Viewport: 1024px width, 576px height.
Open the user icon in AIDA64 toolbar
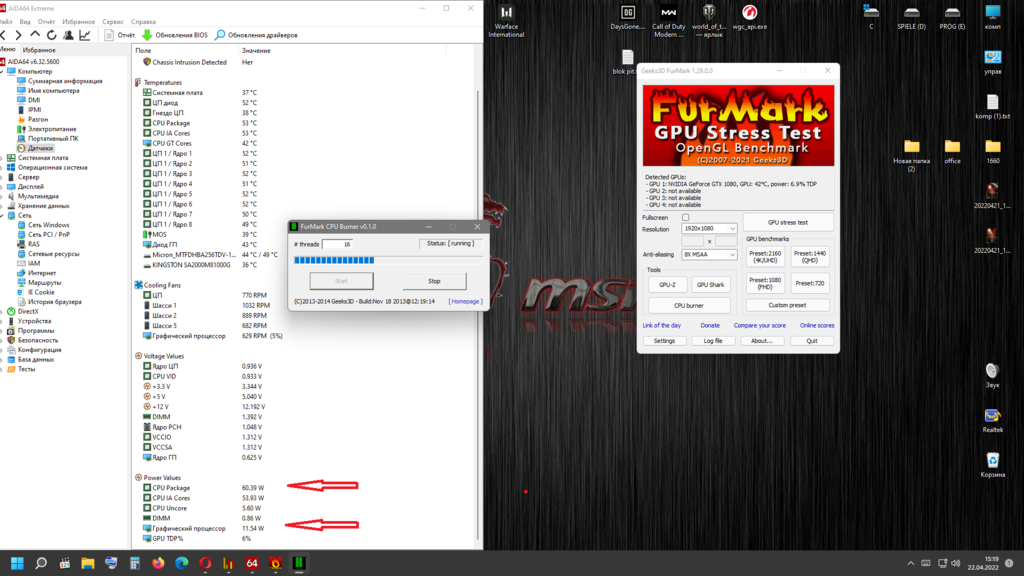click(69, 35)
